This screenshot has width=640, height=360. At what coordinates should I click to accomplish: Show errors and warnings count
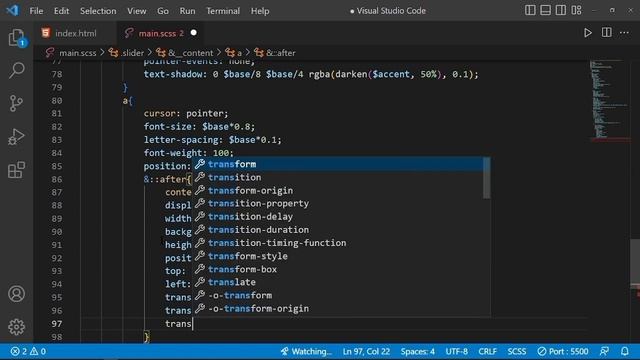coord(28,351)
